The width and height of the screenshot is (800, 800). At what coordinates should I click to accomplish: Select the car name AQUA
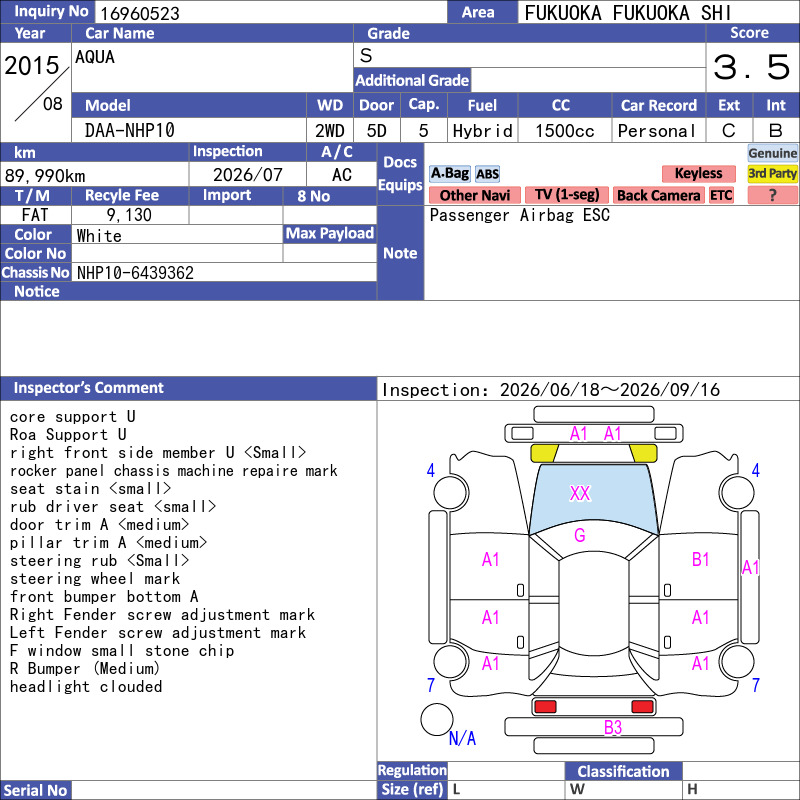(x=95, y=57)
